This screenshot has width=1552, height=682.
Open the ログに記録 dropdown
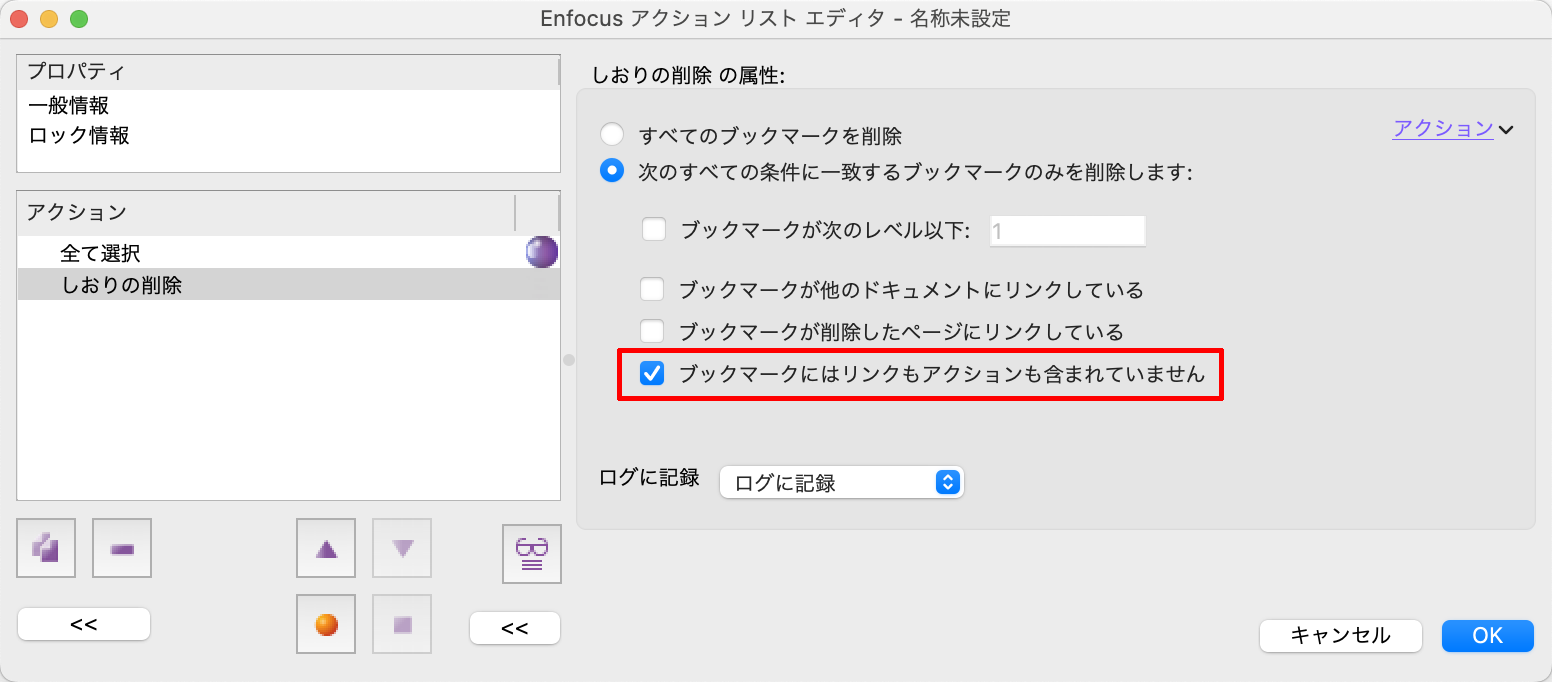coord(841,483)
